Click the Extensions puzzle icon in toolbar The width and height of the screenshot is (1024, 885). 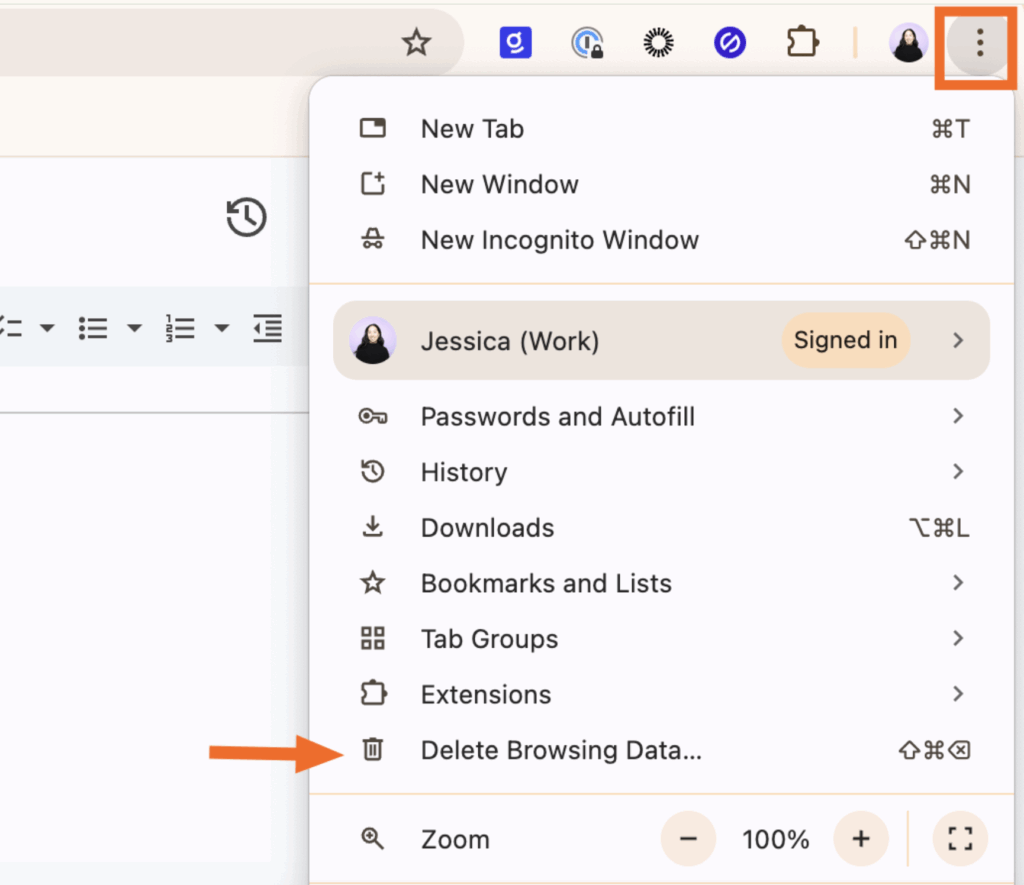pyautogui.click(x=801, y=42)
